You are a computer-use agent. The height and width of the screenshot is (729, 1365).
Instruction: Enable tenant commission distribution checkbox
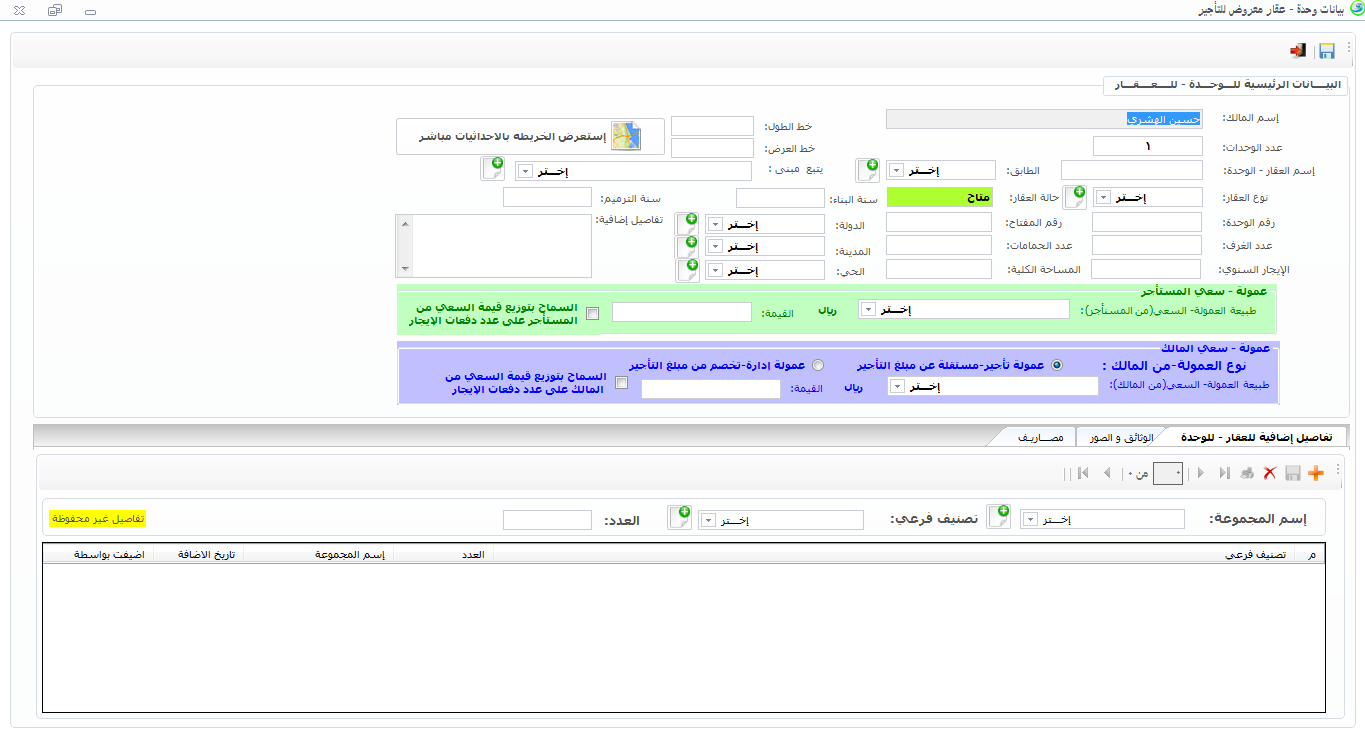click(593, 313)
